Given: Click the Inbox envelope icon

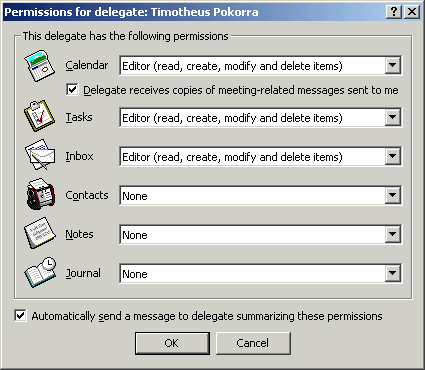Looking at the screenshot, I should 40,155.
